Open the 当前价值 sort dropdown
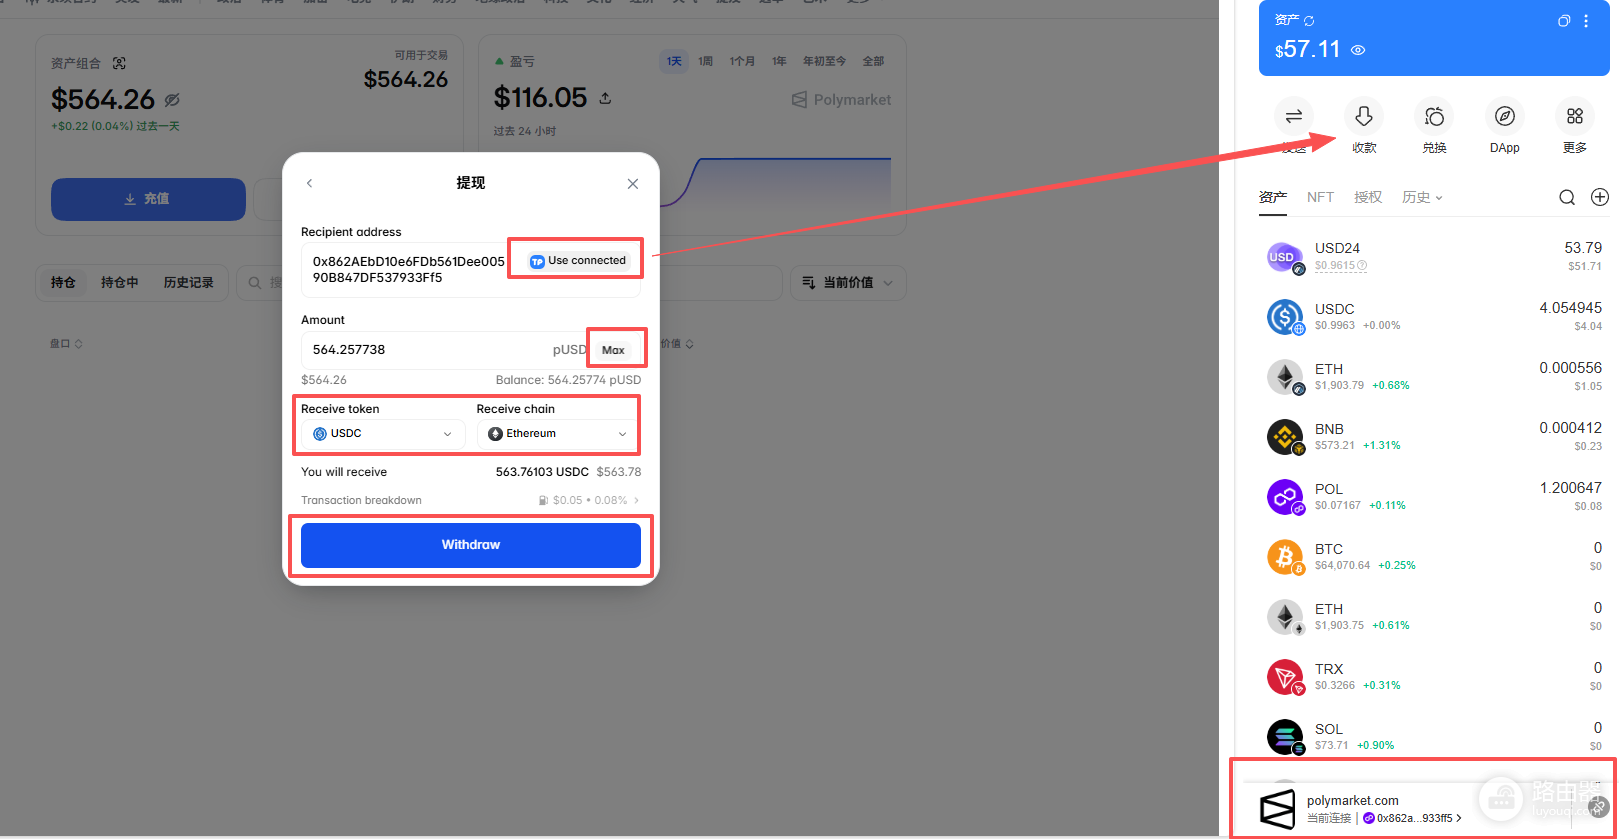Image resolution: width=1619 pixels, height=839 pixels. [848, 283]
